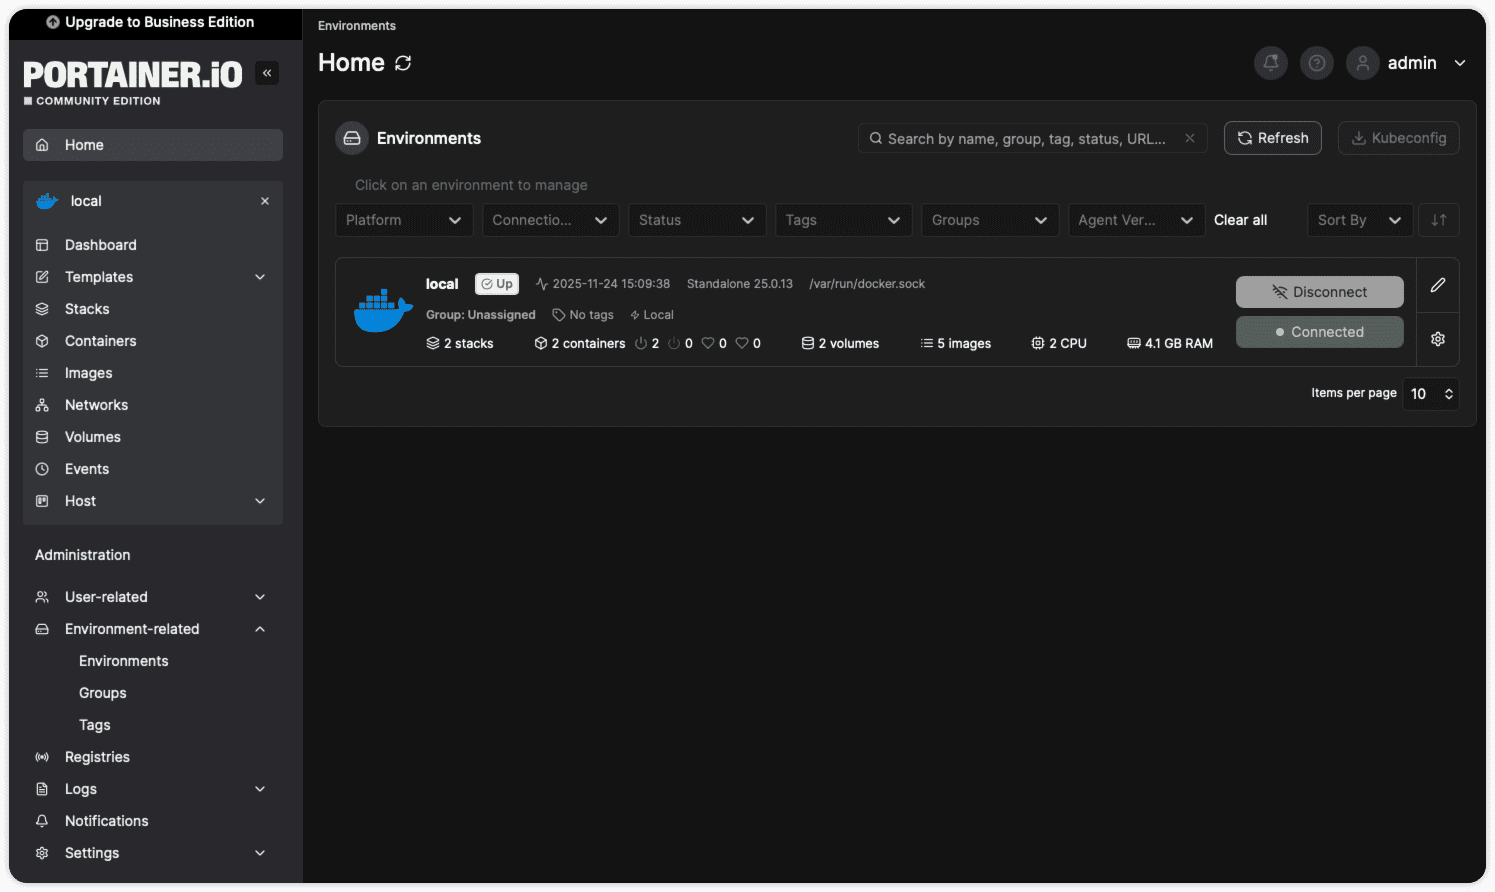The height and width of the screenshot is (892, 1495).
Task: Click the Disconnect button
Action: (1319, 292)
